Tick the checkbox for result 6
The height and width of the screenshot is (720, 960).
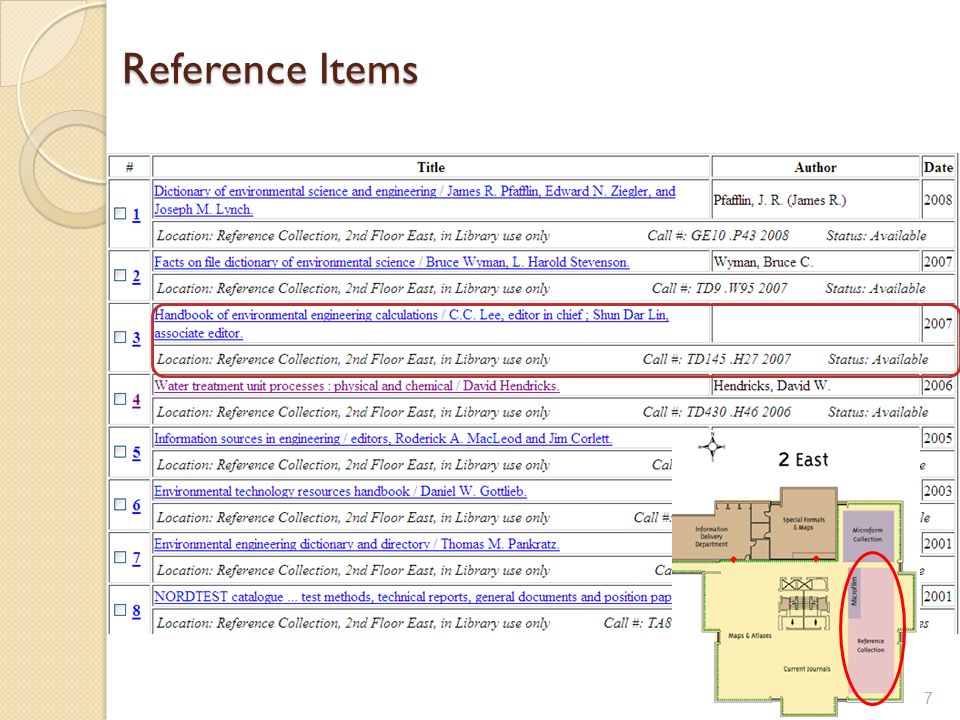pyautogui.click(x=121, y=504)
